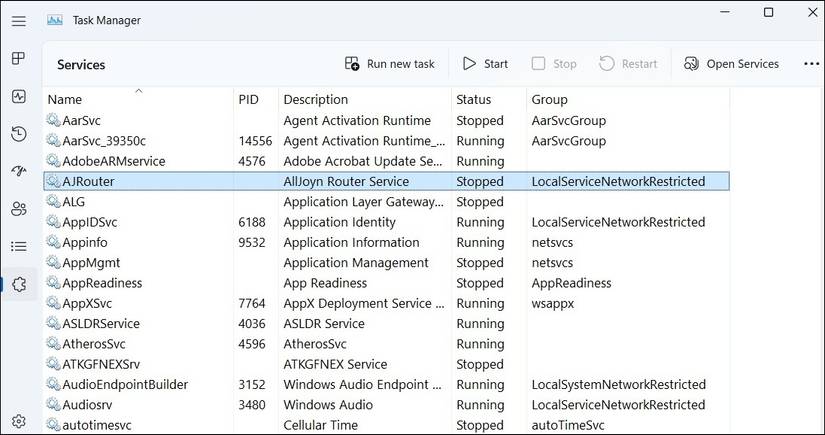Go to Startup apps page
Screen dimensions: 825x435
18,171
